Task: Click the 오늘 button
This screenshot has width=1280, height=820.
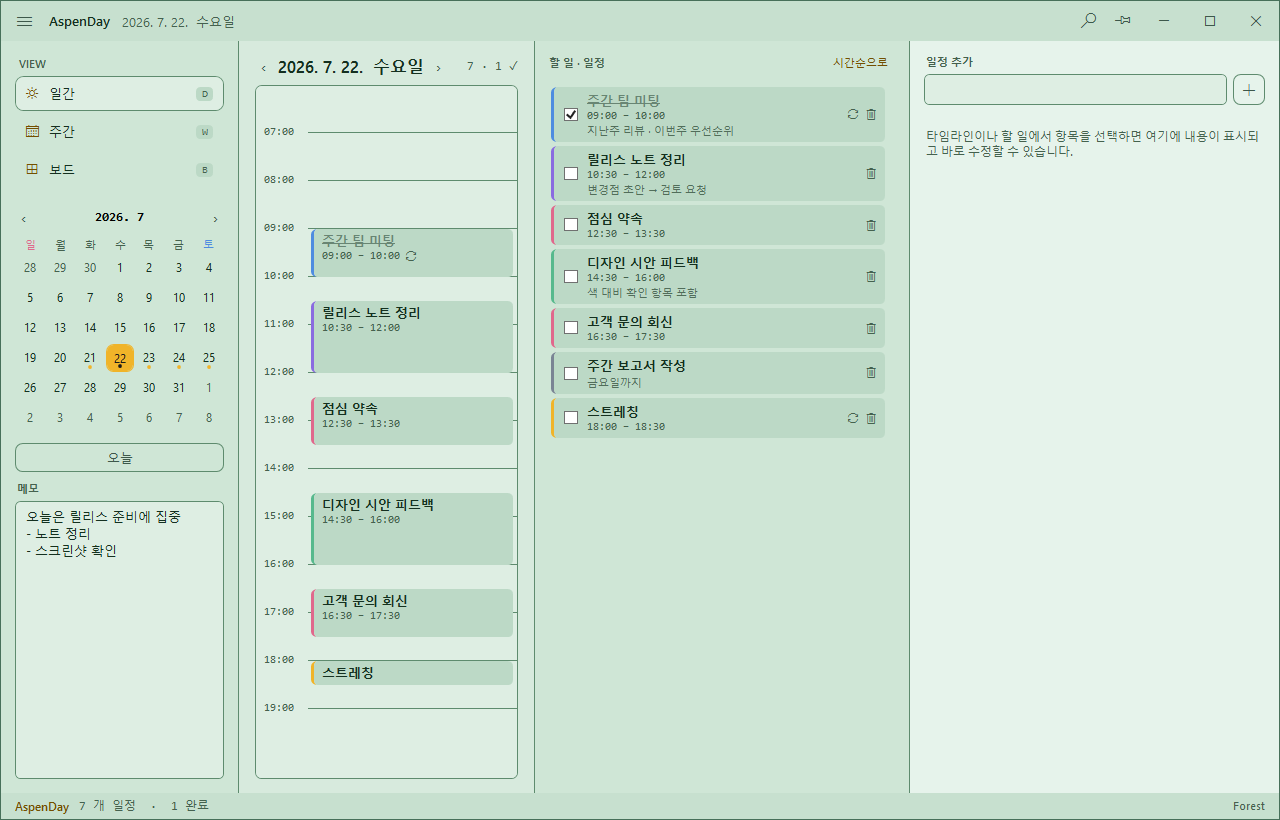Action: coord(119,457)
